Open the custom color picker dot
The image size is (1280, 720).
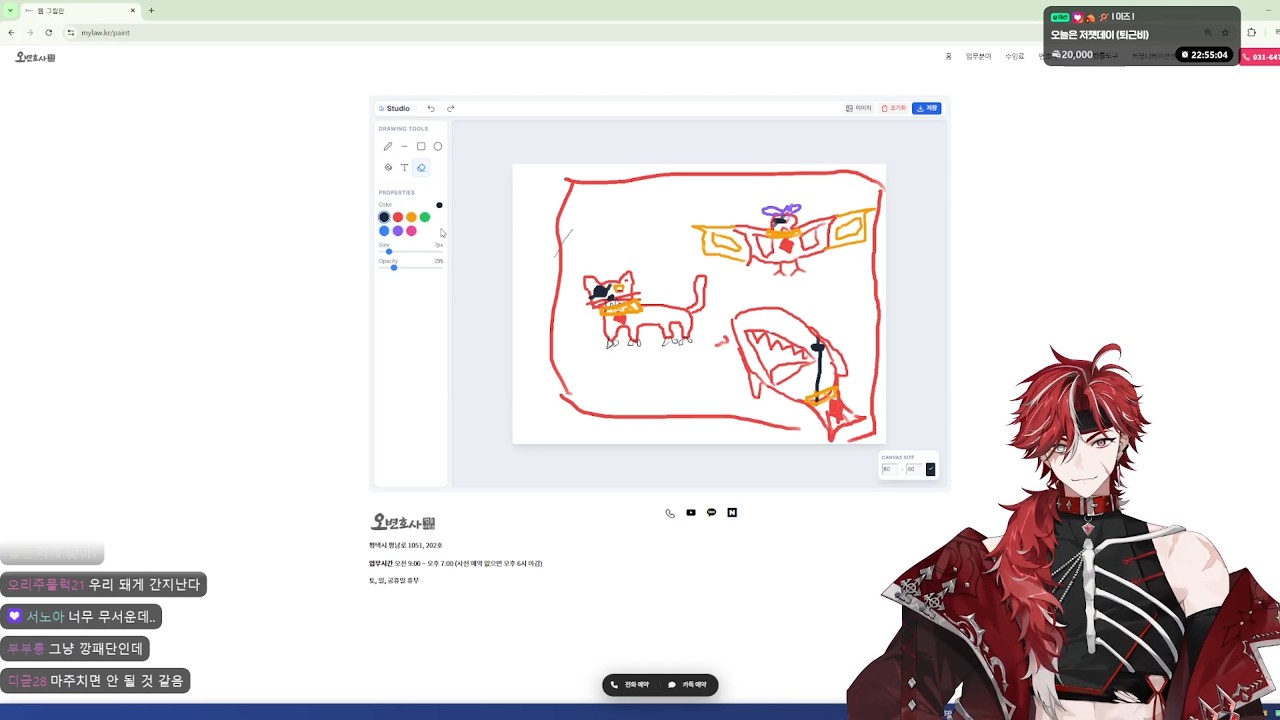tap(439, 205)
